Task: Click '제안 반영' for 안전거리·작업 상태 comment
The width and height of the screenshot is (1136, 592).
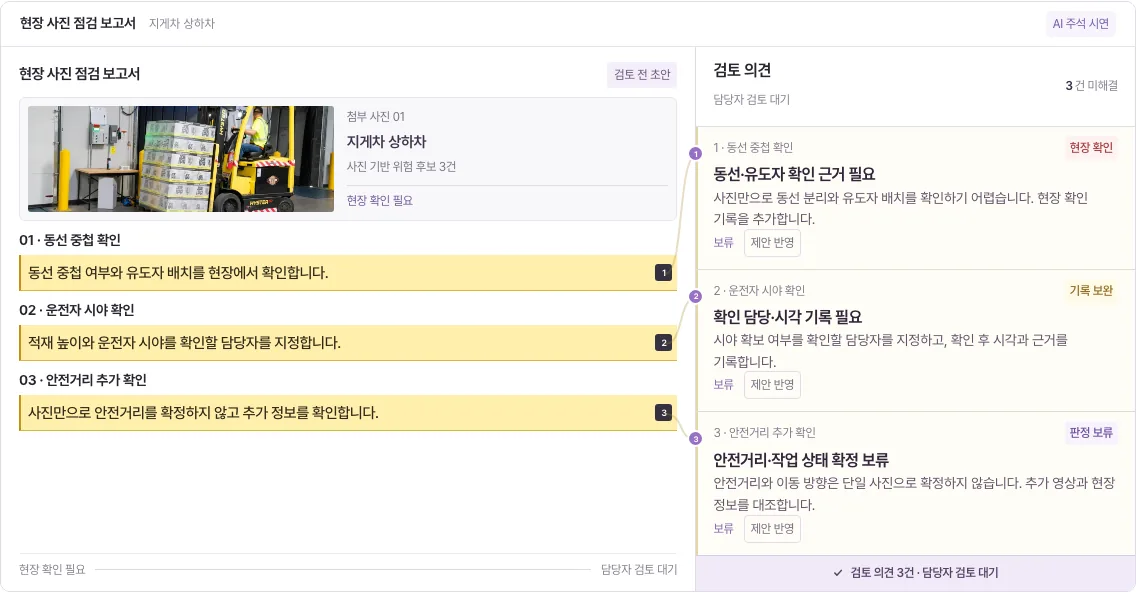Action: [x=772, y=529]
